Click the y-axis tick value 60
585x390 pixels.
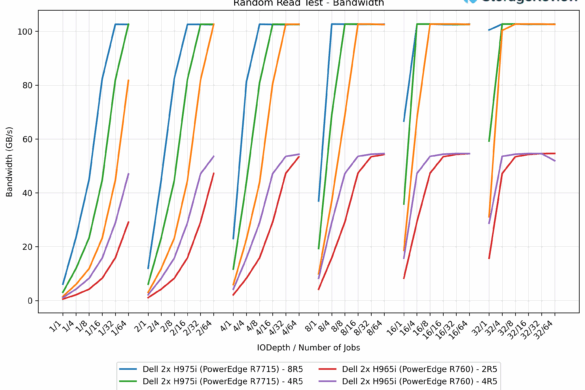tap(28, 139)
